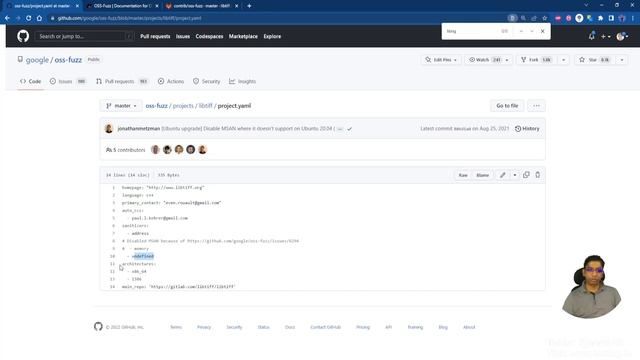Open Edit Pins dropdown
This screenshot has width=640, height=360.
(x=441, y=60)
